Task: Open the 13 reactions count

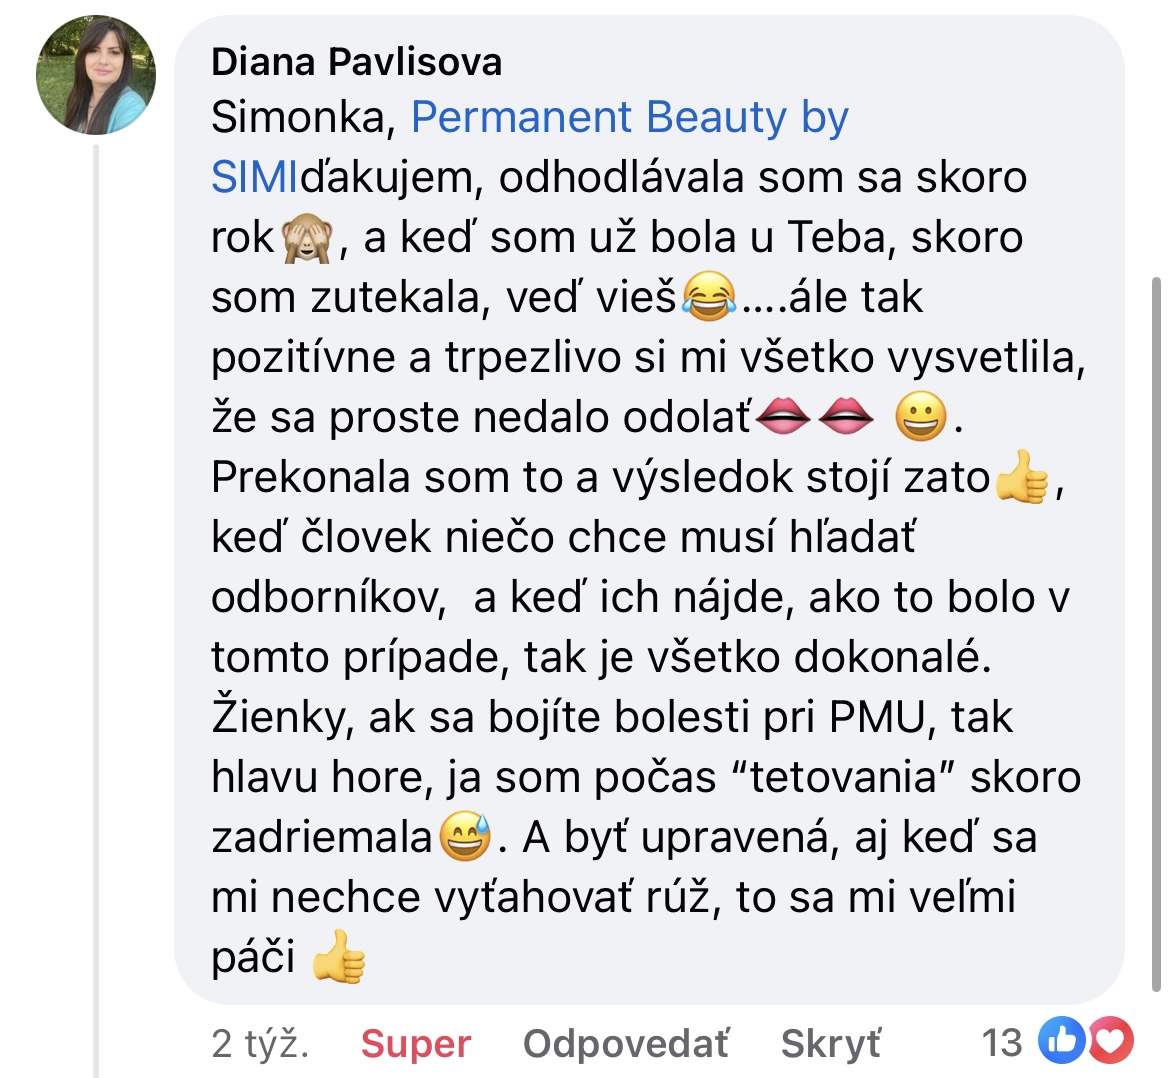Action: click(1001, 1043)
